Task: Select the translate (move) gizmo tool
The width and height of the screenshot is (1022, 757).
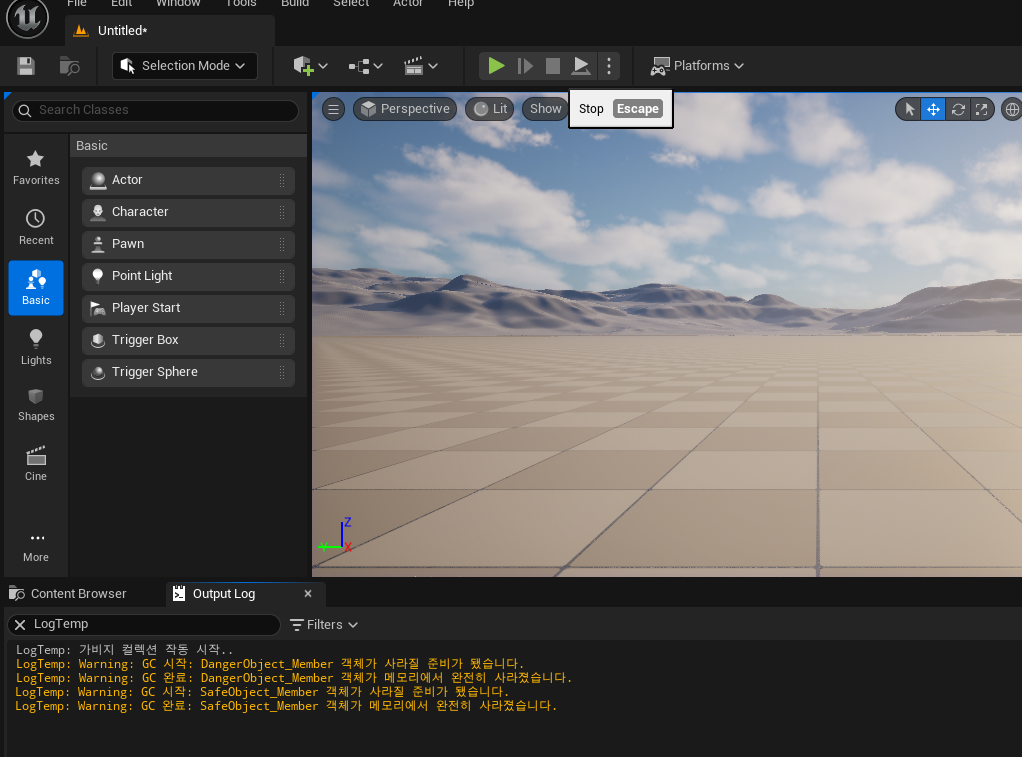Action: (933, 110)
